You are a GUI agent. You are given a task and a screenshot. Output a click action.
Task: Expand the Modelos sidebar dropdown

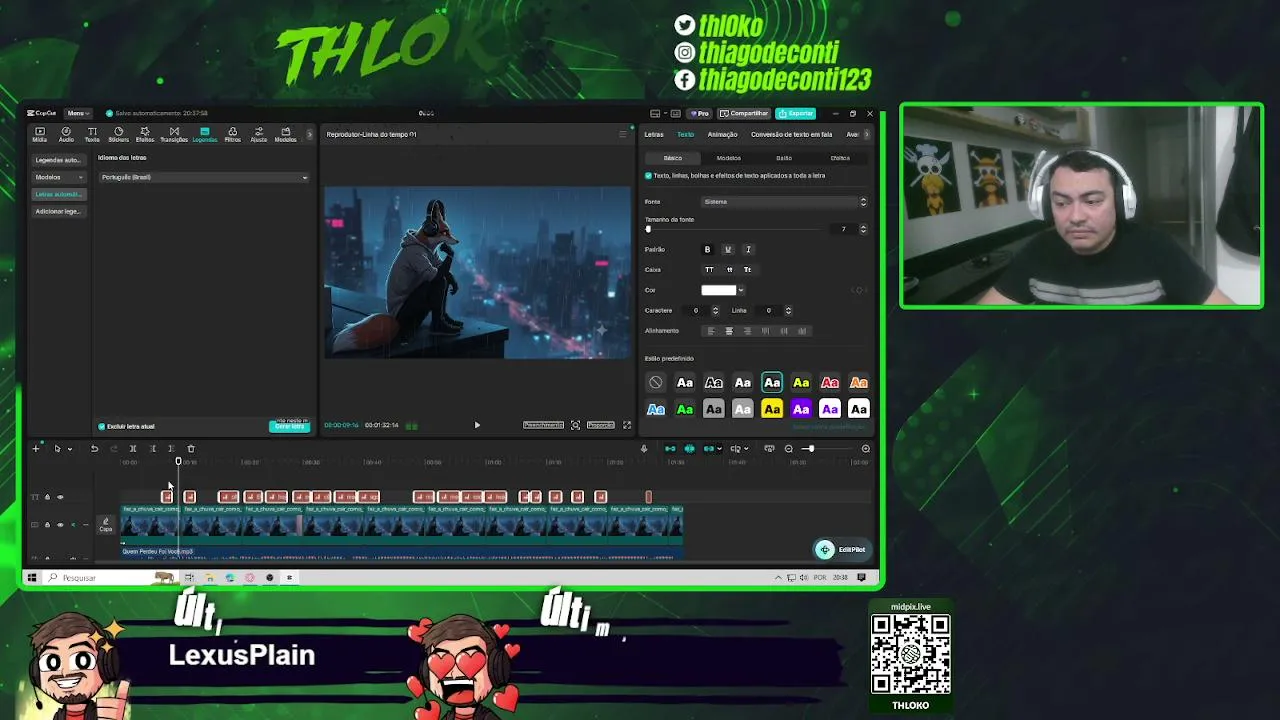click(x=59, y=177)
